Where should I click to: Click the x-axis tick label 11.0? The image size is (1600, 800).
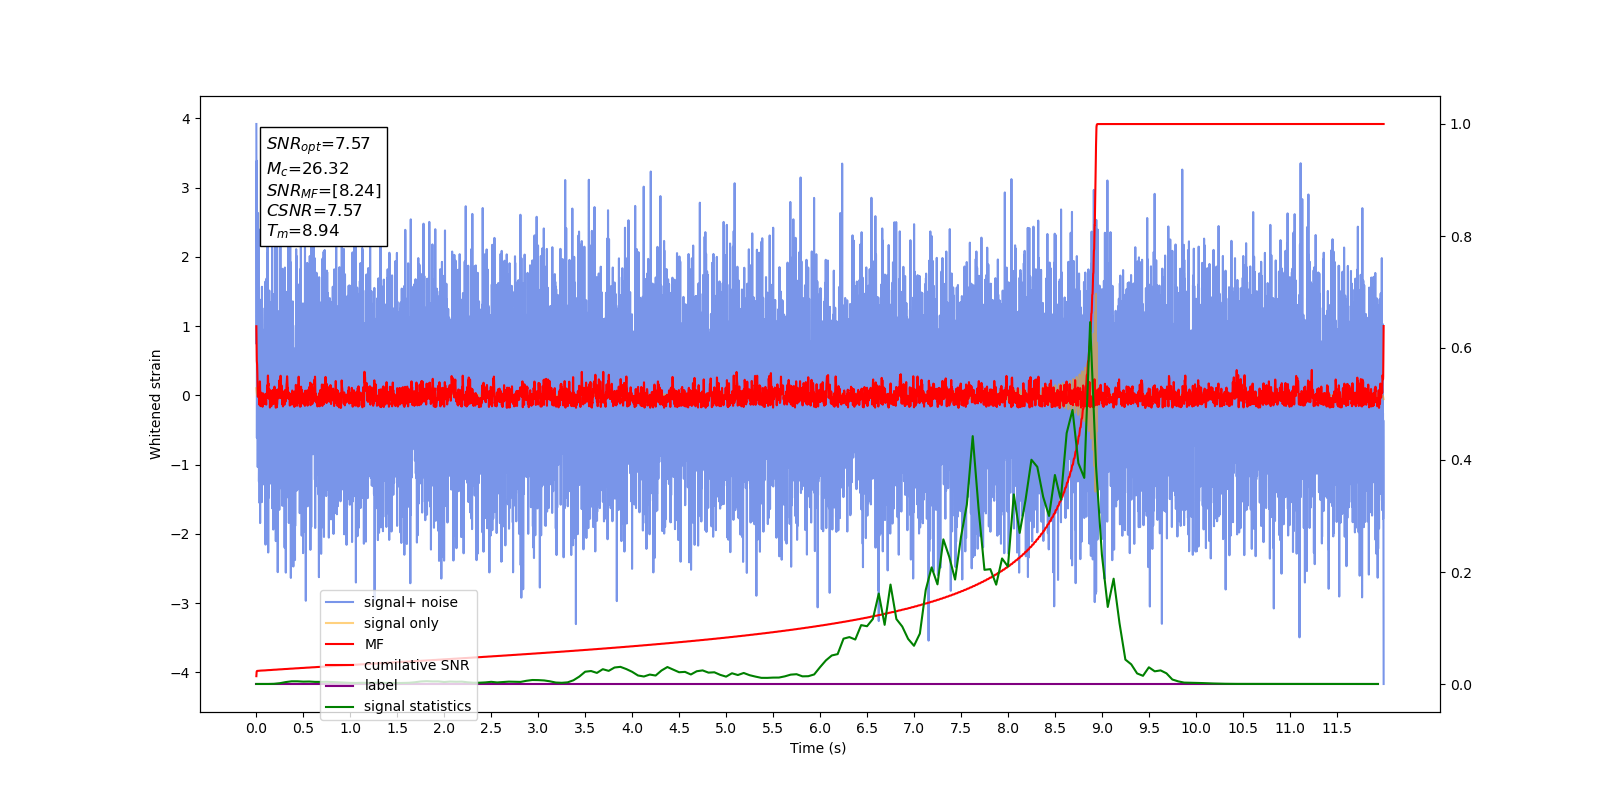tap(1290, 728)
